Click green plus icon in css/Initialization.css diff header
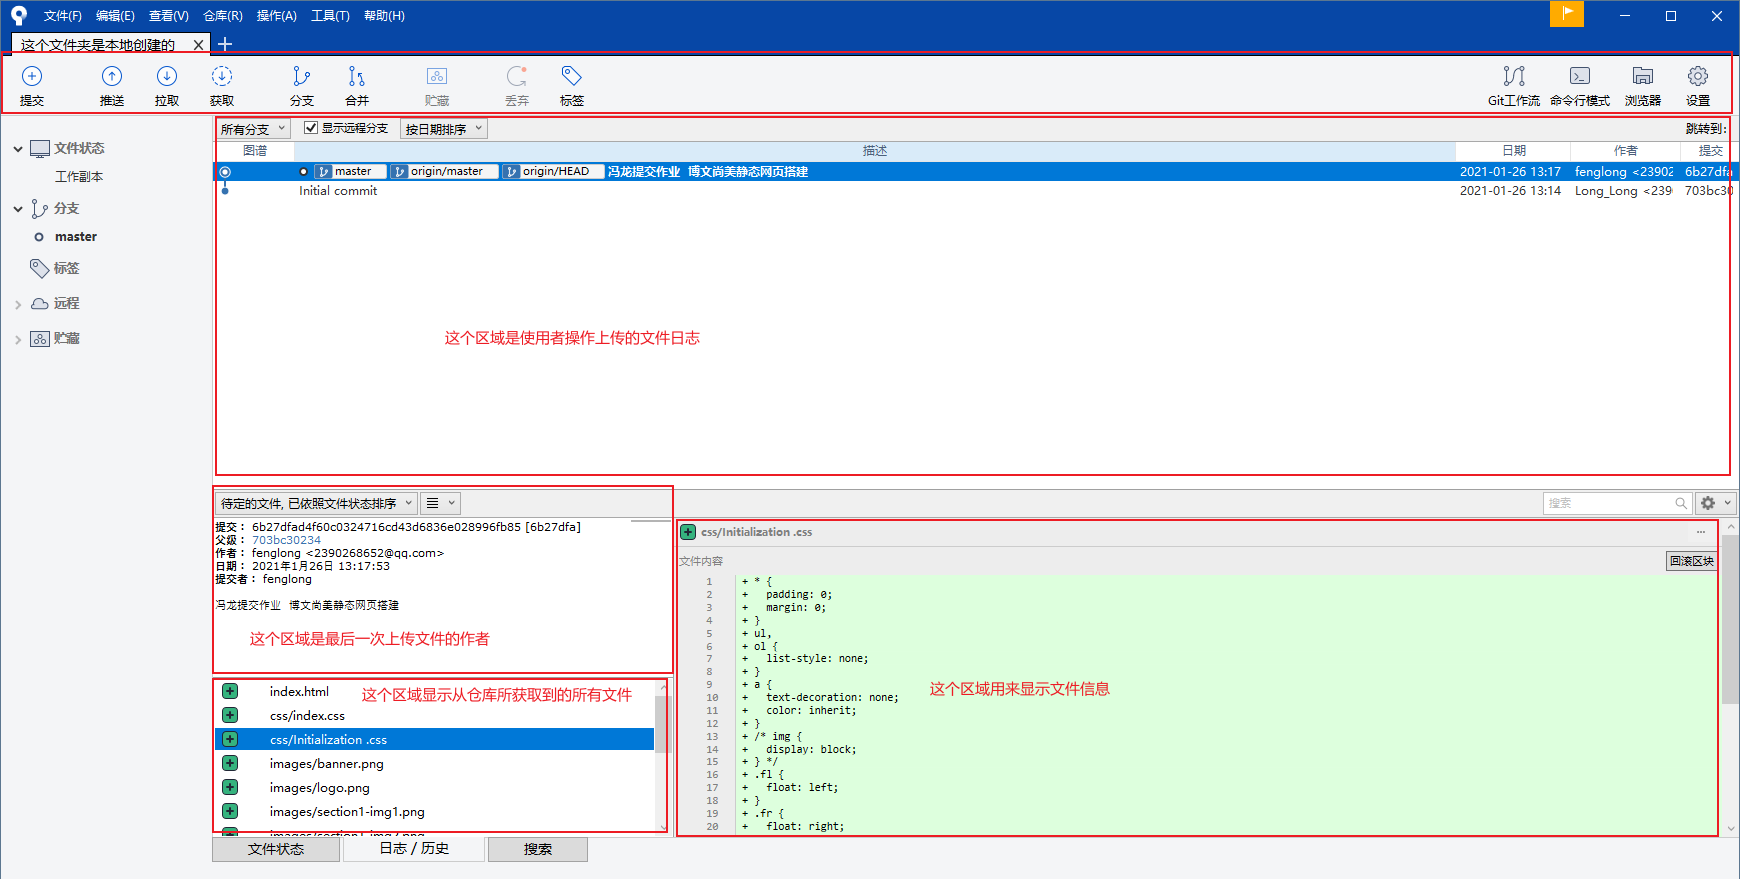 [688, 532]
